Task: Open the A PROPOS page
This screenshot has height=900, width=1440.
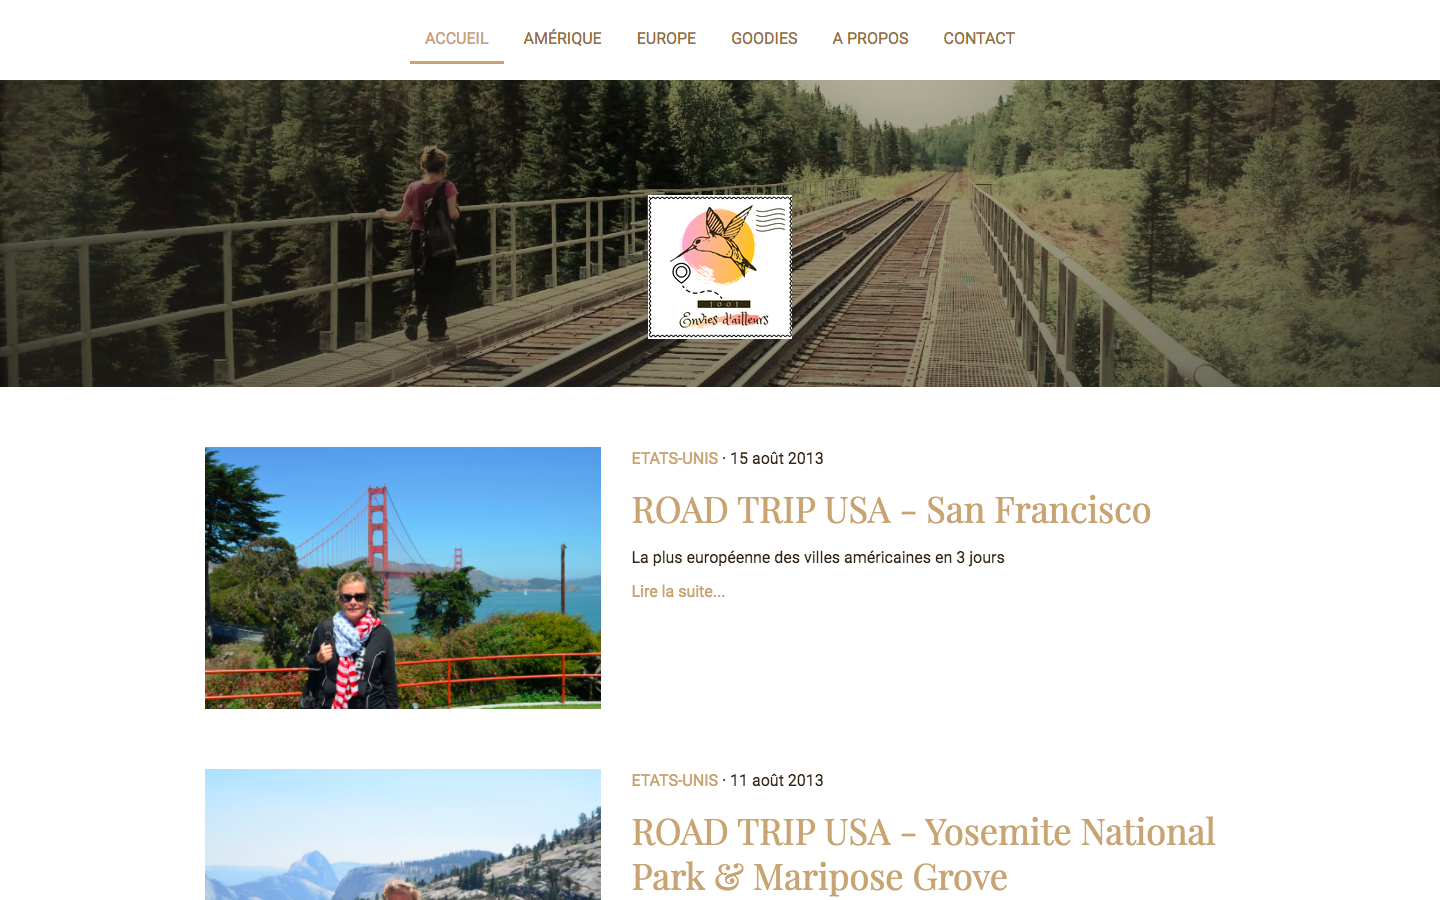Action: click(870, 38)
